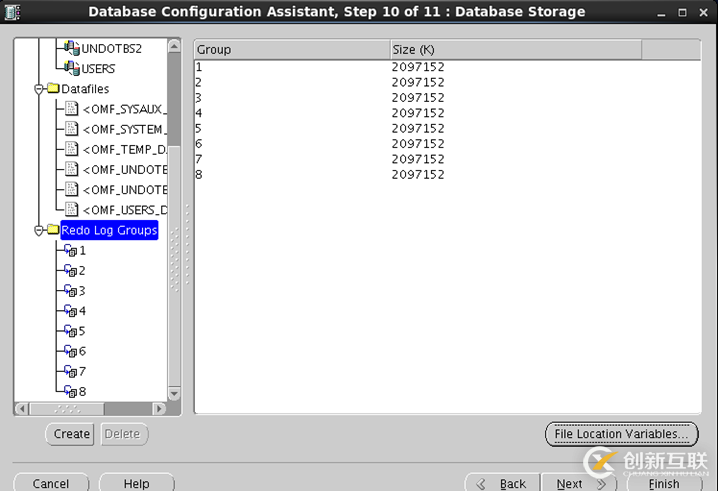Click redo log group 8 icon in tree
This screenshot has width=718, height=491.
point(71,391)
